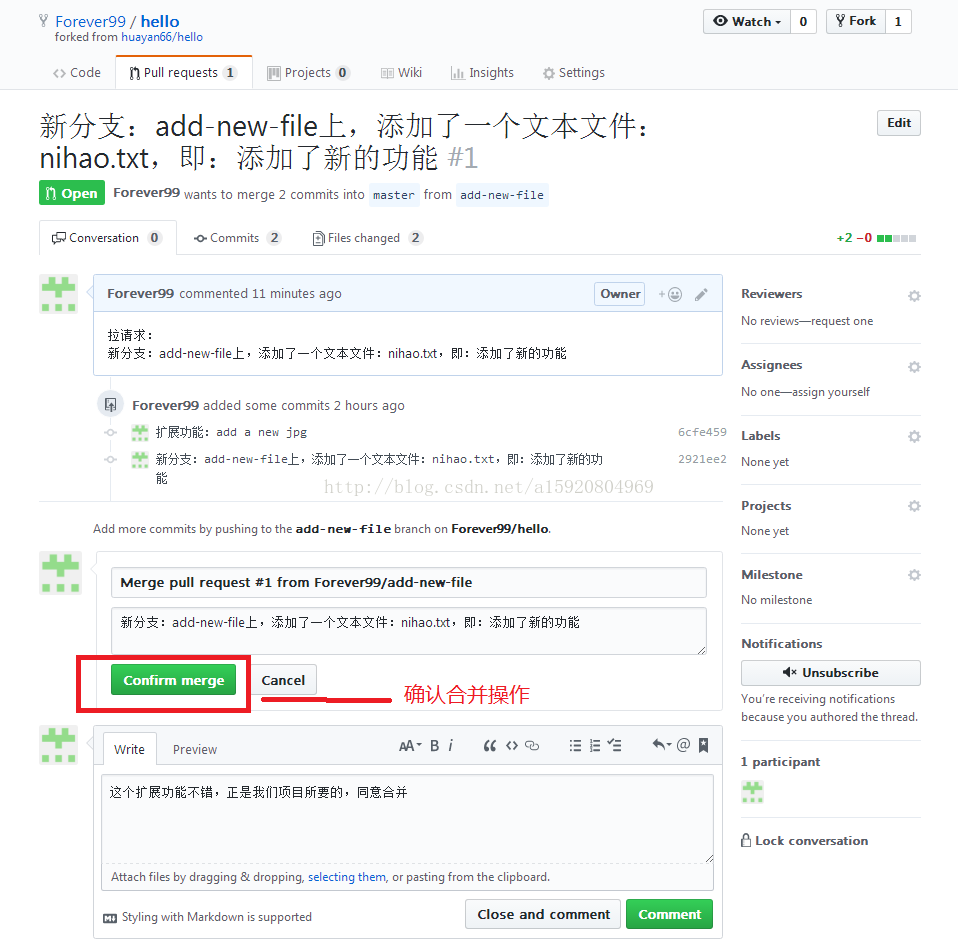Submit with the green Comment button

[x=670, y=914]
